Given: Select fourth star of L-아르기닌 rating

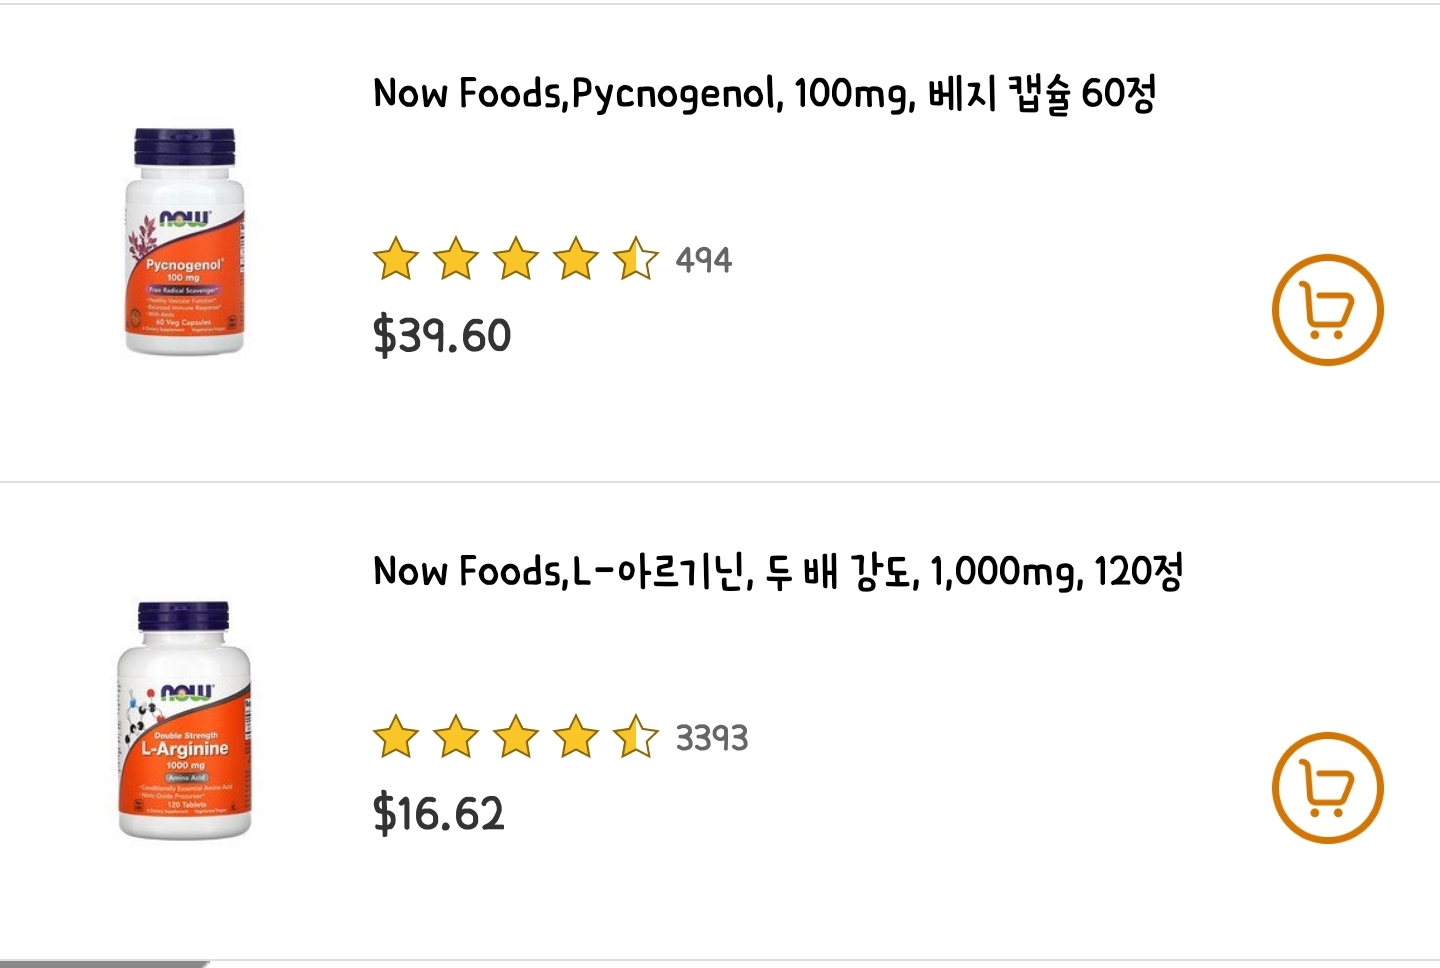Looking at the screenshot, I should (576, 737).
